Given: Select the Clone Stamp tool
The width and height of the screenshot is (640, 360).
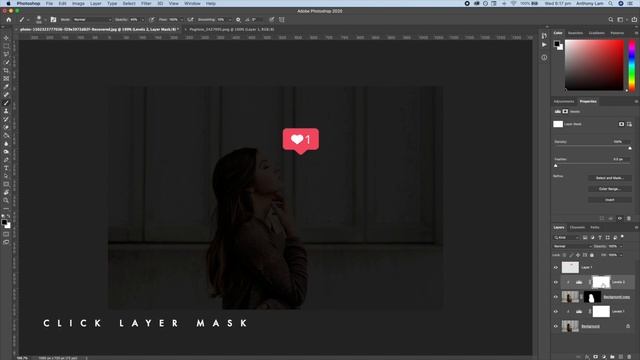Looking at the screenshot, I should pyautogui.click(x=6, y=111).
